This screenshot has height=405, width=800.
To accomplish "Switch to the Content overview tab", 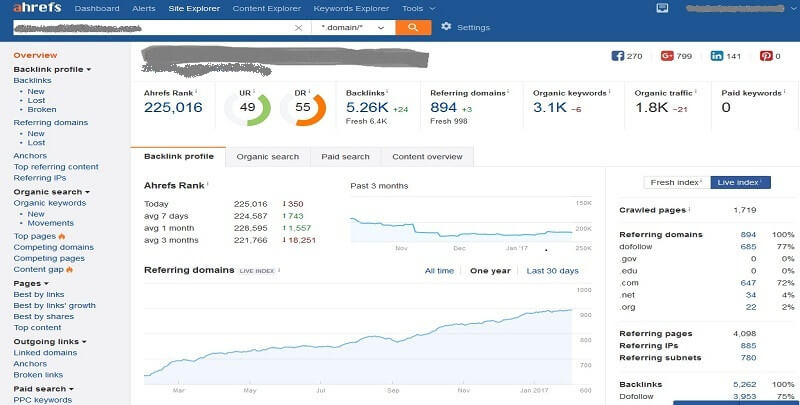I will [428, 157].
